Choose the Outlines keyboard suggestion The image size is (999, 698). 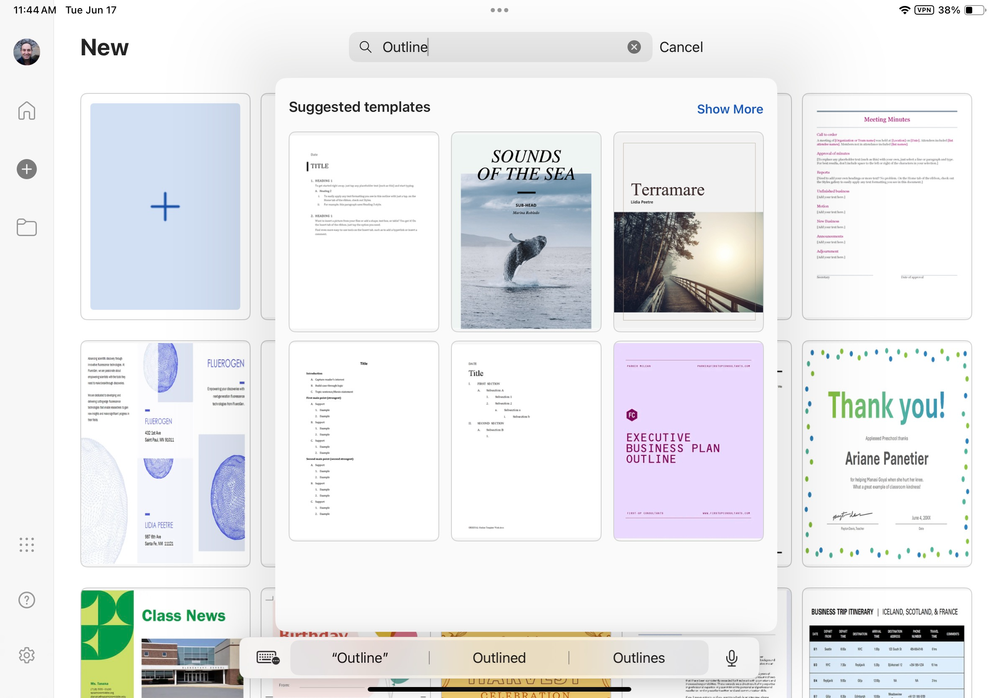[638, 658]
